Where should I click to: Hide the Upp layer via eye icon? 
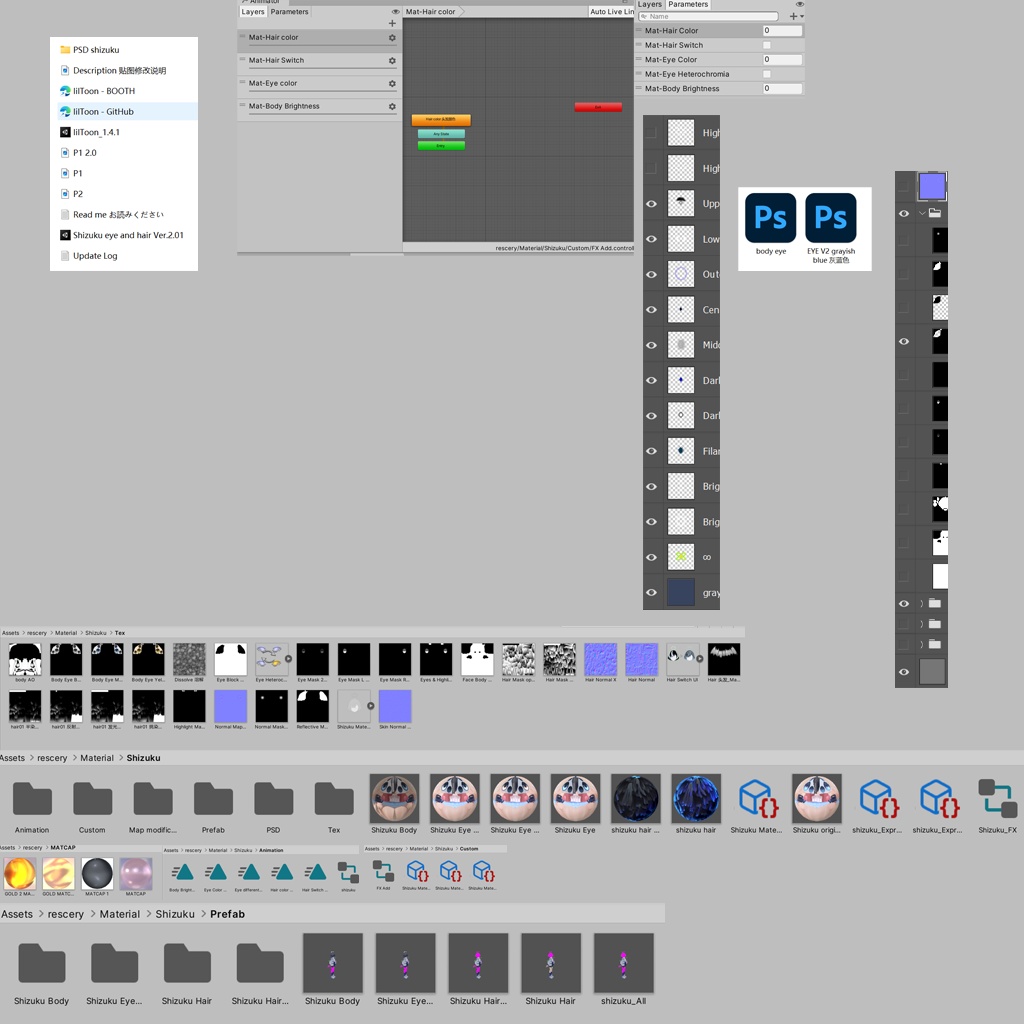point(651,204)
